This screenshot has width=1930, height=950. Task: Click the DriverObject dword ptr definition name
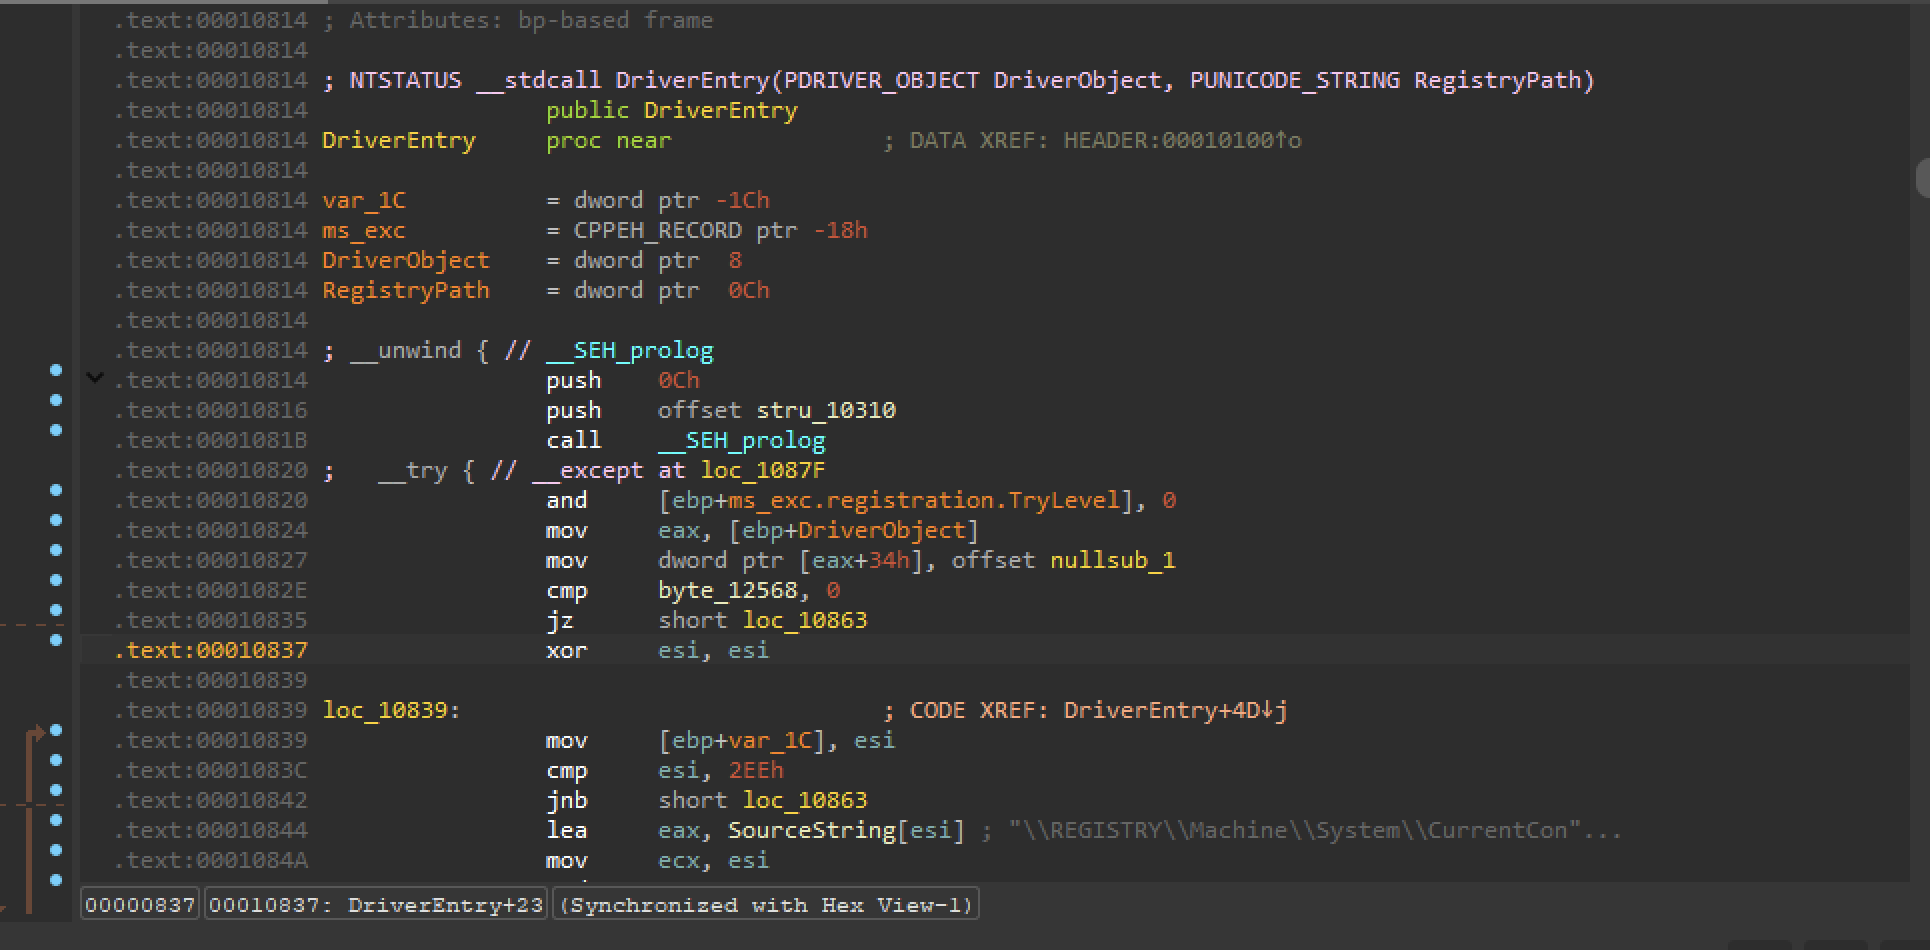(406, 260)
